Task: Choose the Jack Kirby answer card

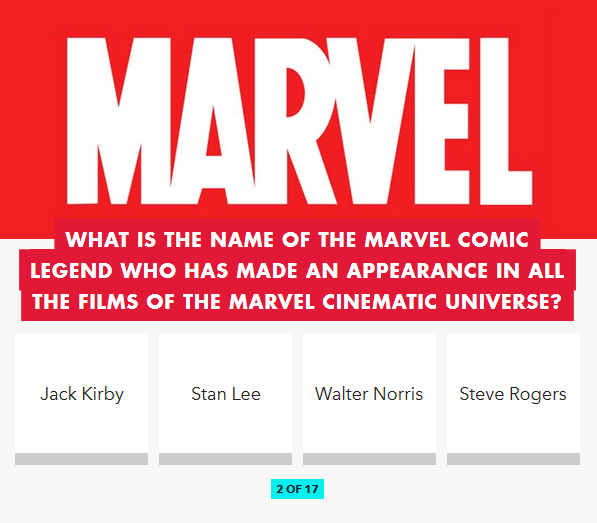Action: [x=81, y=394]
